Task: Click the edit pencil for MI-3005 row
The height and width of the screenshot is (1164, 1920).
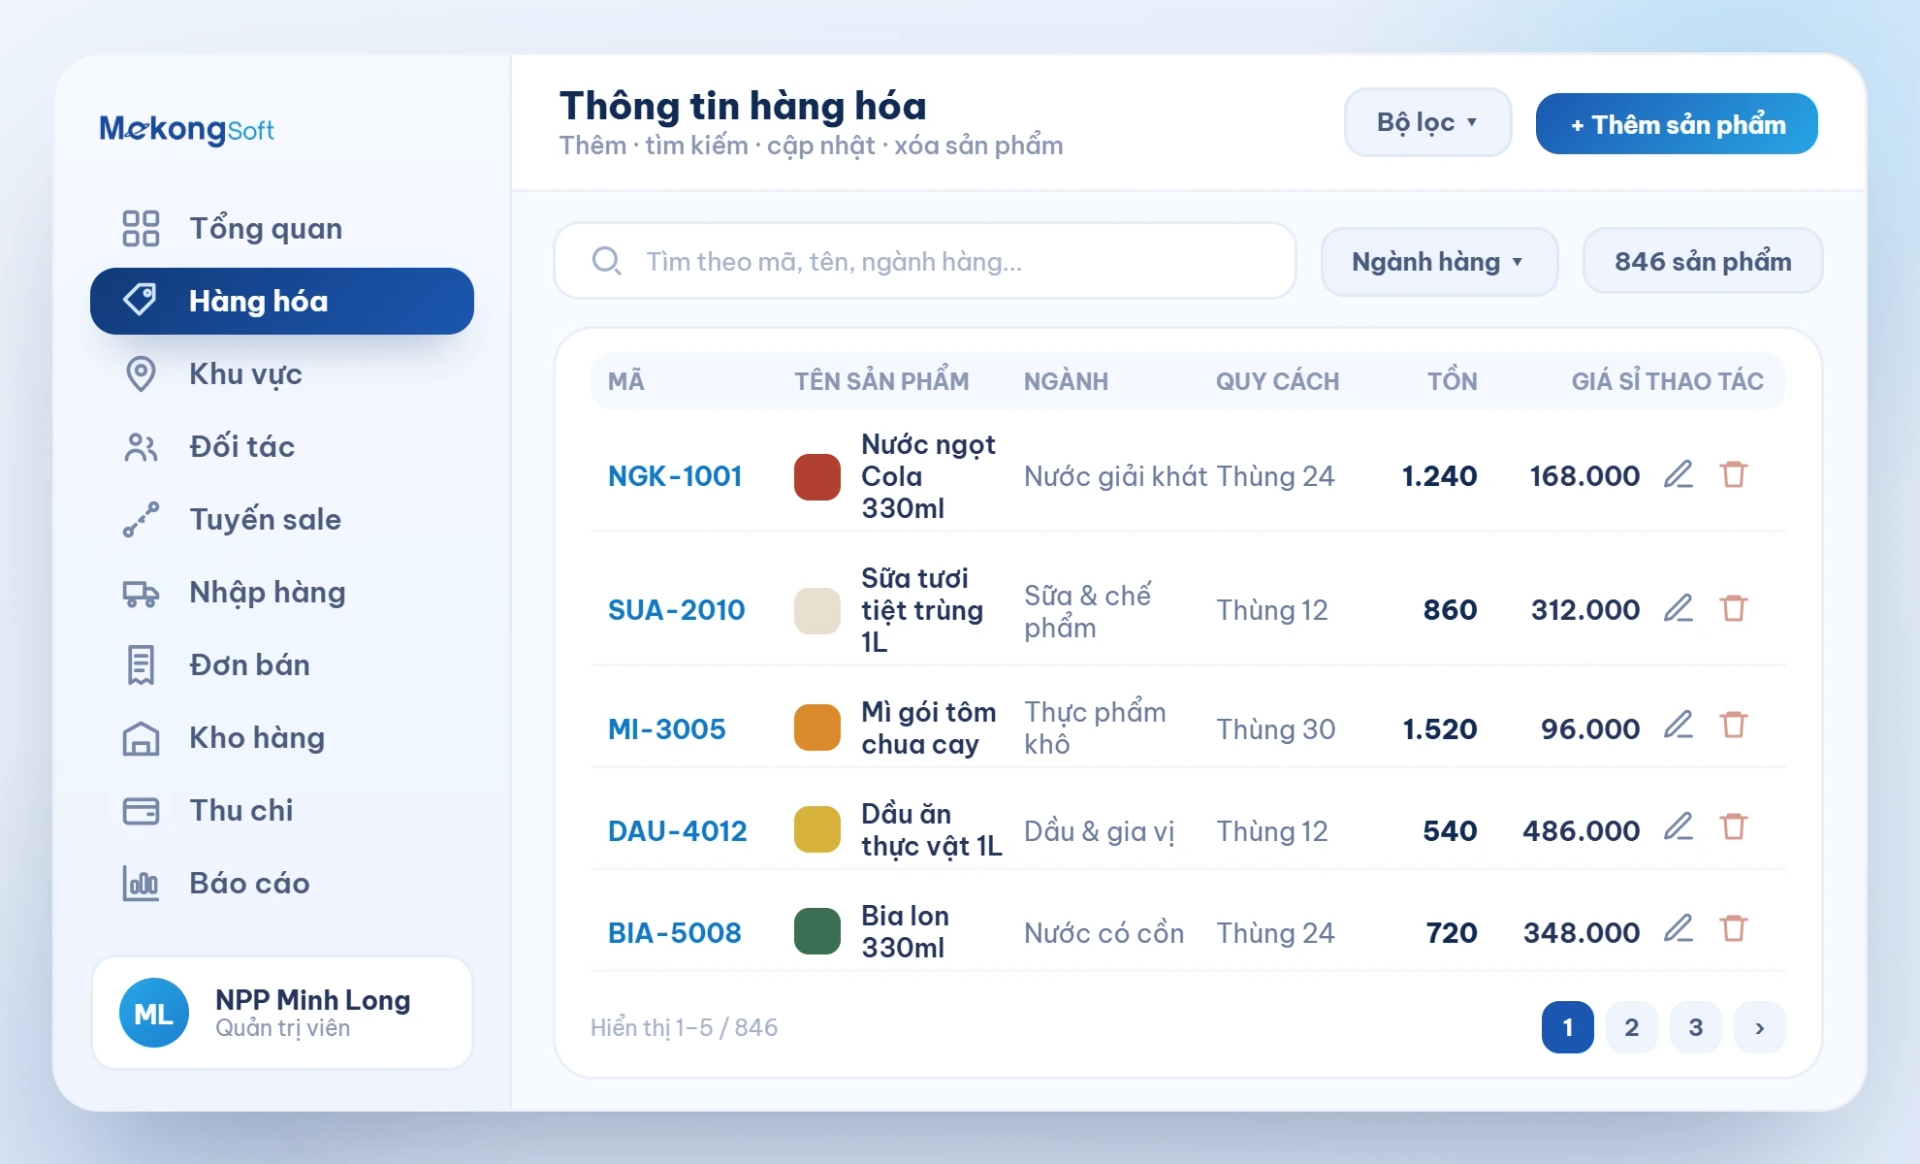Action: coord(1678,725)
